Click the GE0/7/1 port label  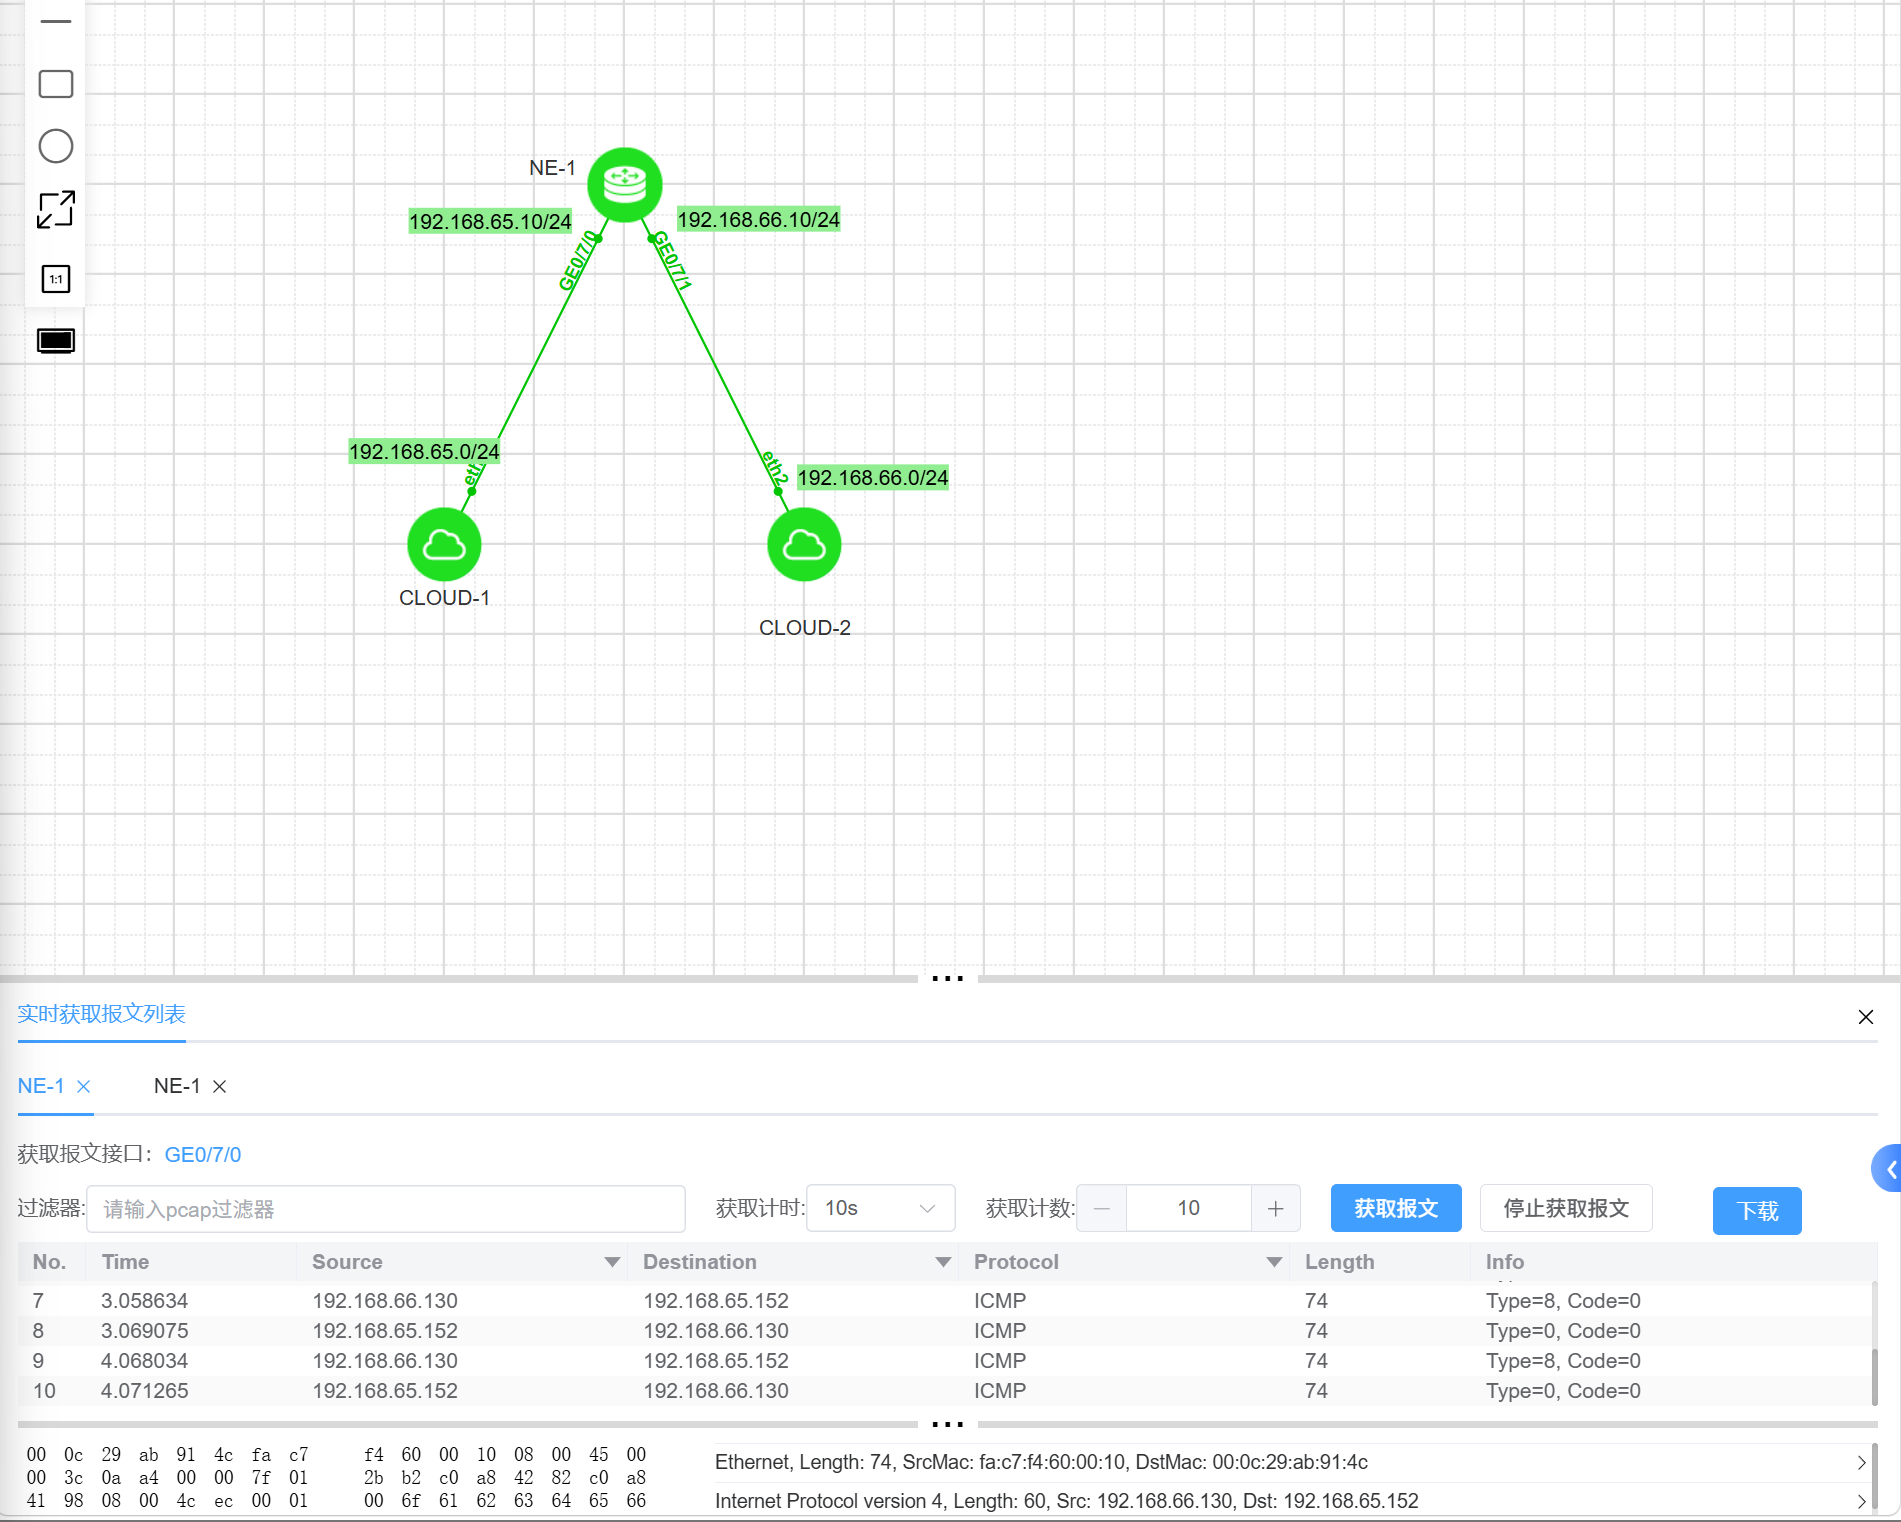672,261
